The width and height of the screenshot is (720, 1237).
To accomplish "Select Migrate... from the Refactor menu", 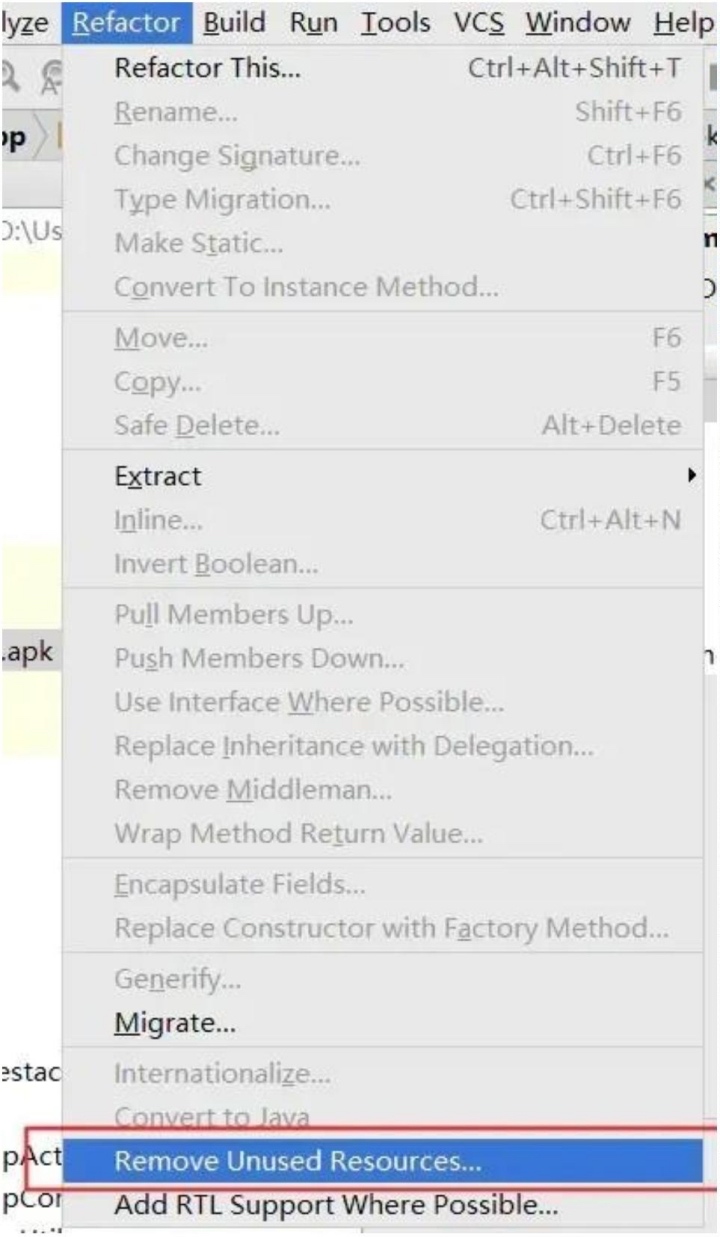I will (x=175, y=1023).
